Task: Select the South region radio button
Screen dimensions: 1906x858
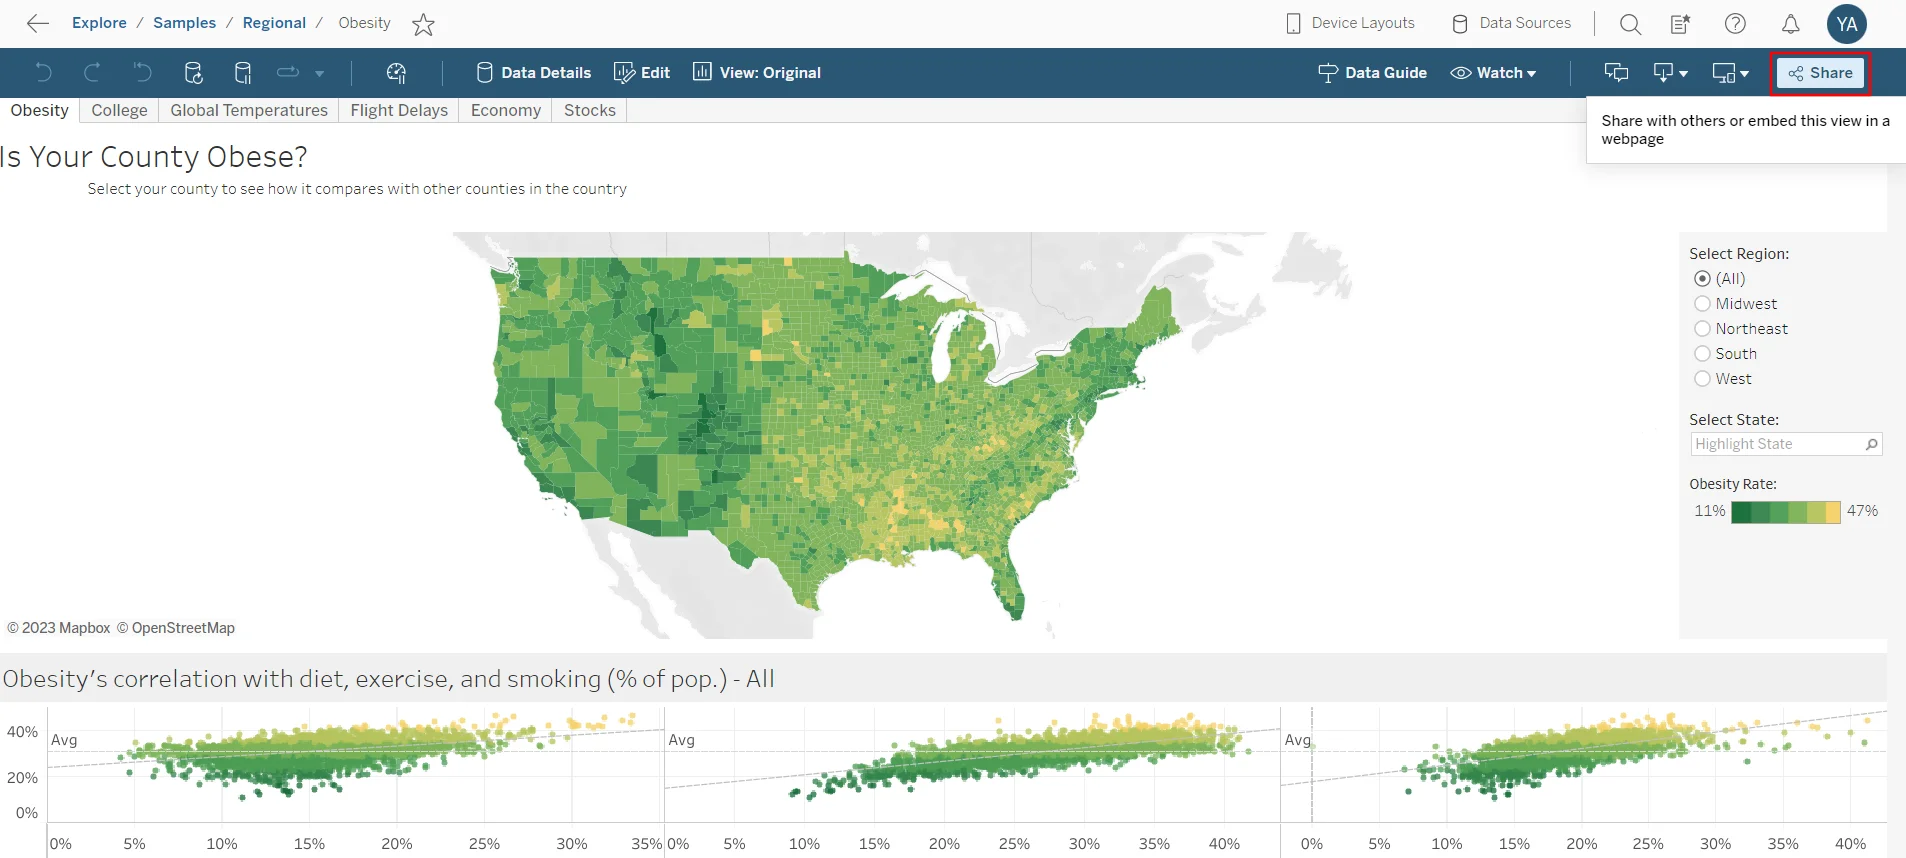Action: click(1702, 354)
